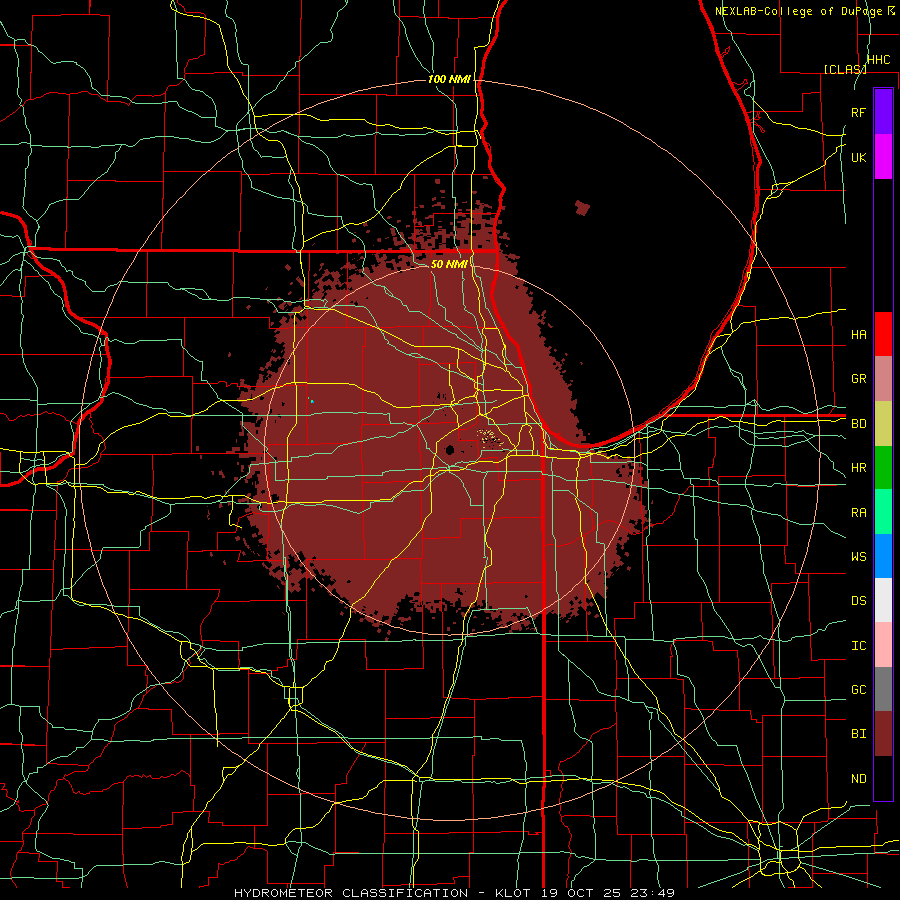Click the HYDROMETEOR CLASSIFICATION caption text
The image size is (900, 900).
(351, 893)
